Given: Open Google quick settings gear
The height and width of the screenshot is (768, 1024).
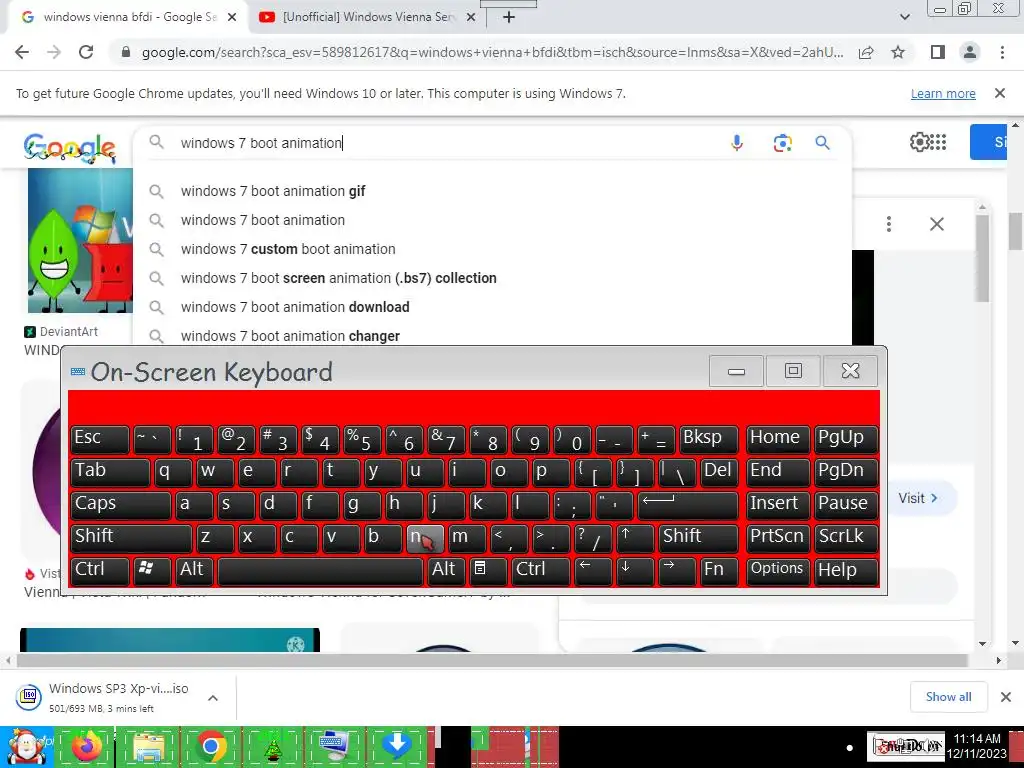Looking at the screenshot, I should (919, 142).
